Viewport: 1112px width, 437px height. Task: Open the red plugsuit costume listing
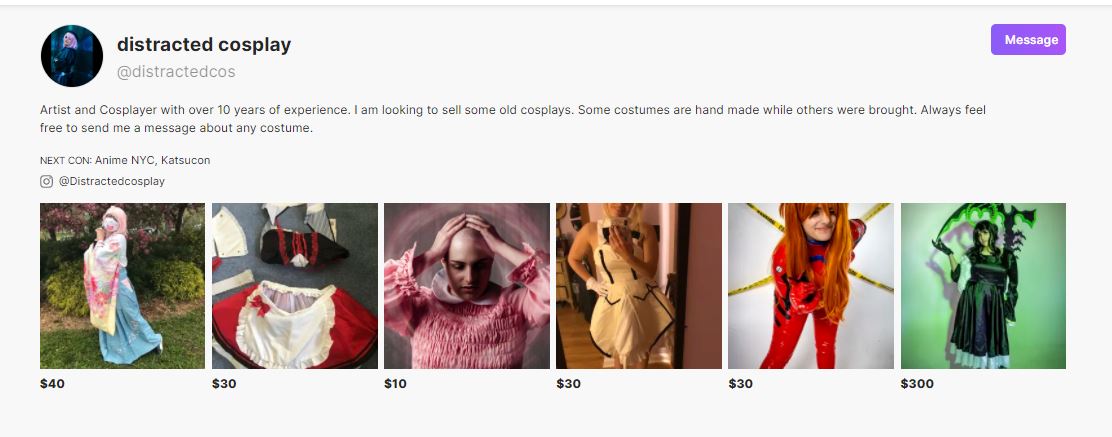811,286
